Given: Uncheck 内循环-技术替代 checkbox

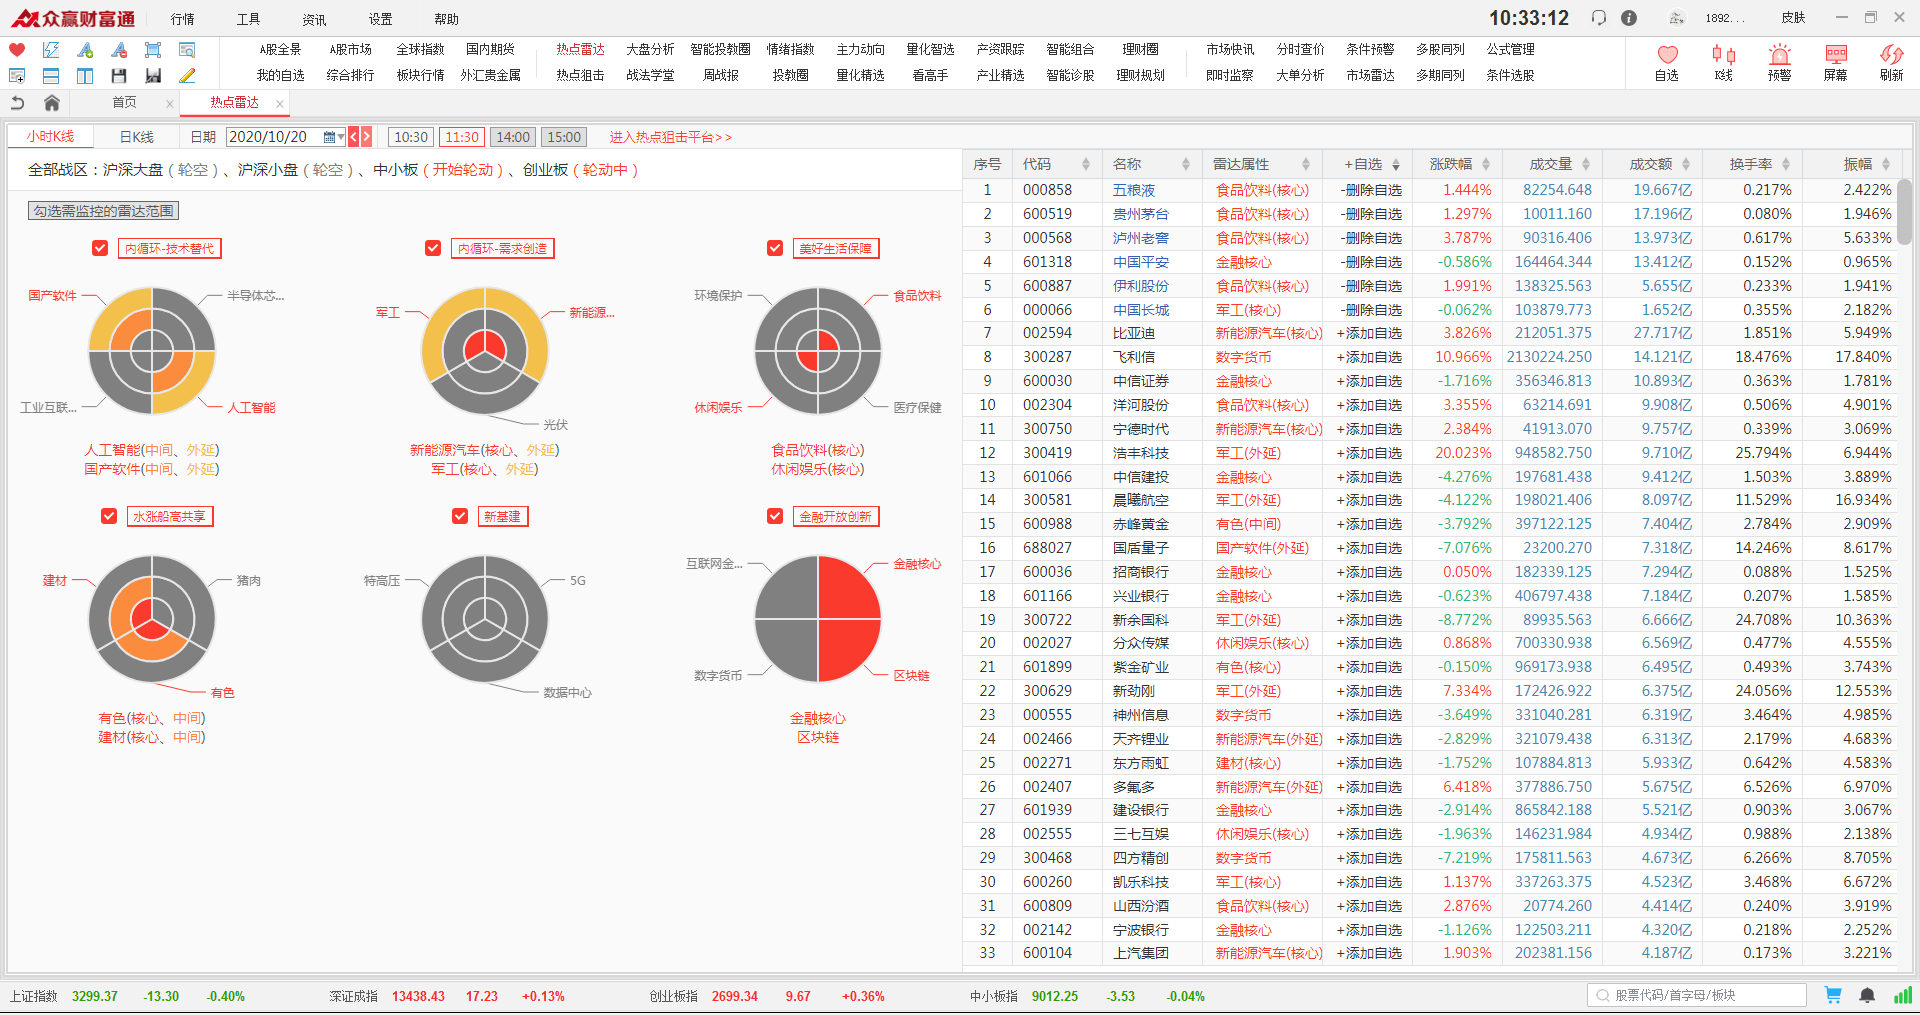Looking at the screenshot, I should pos(100,248).
